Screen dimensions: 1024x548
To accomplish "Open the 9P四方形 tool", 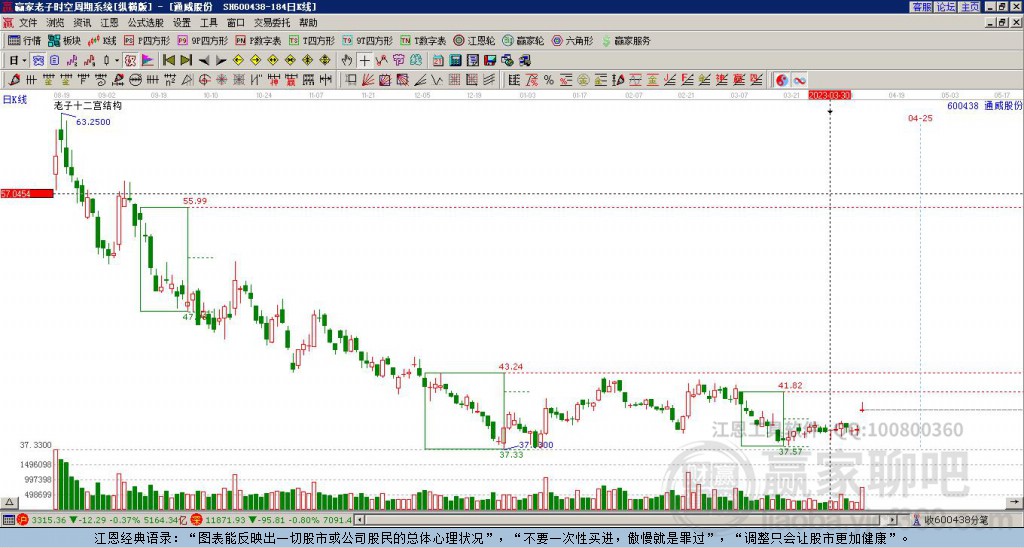I will [202, 40].
